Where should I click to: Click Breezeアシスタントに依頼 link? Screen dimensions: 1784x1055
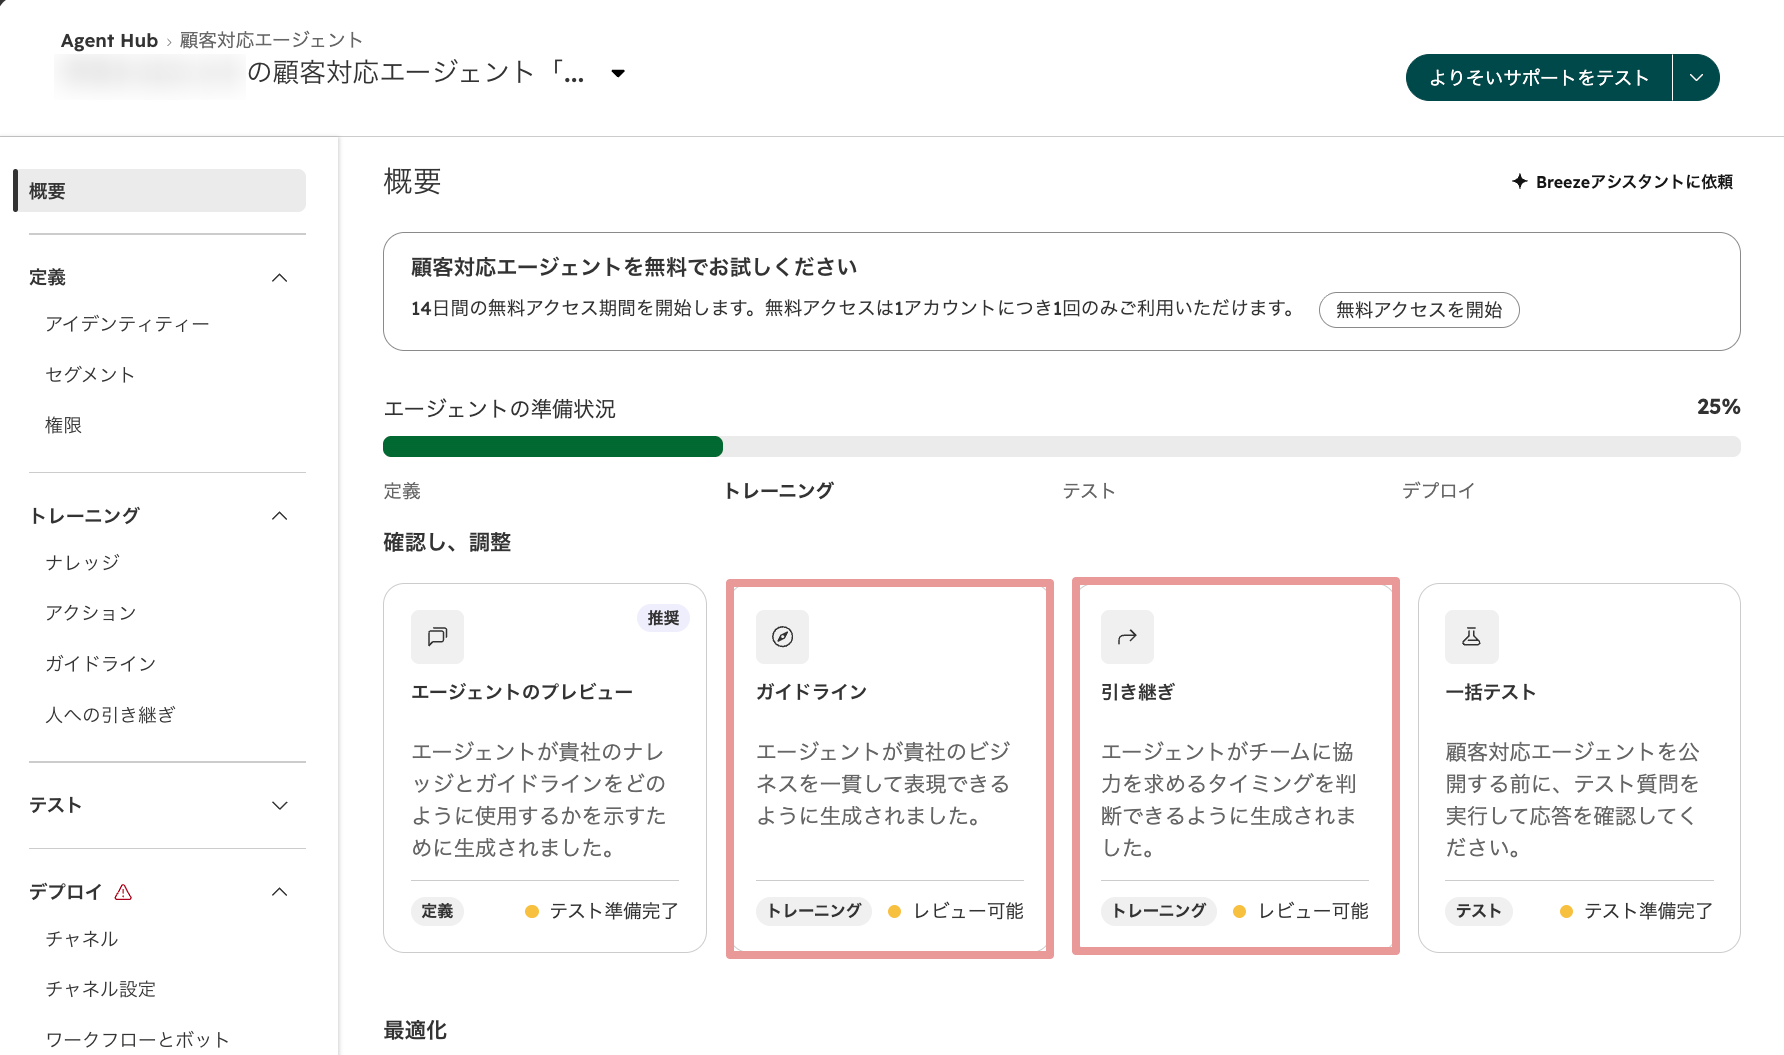(1634, 182)
